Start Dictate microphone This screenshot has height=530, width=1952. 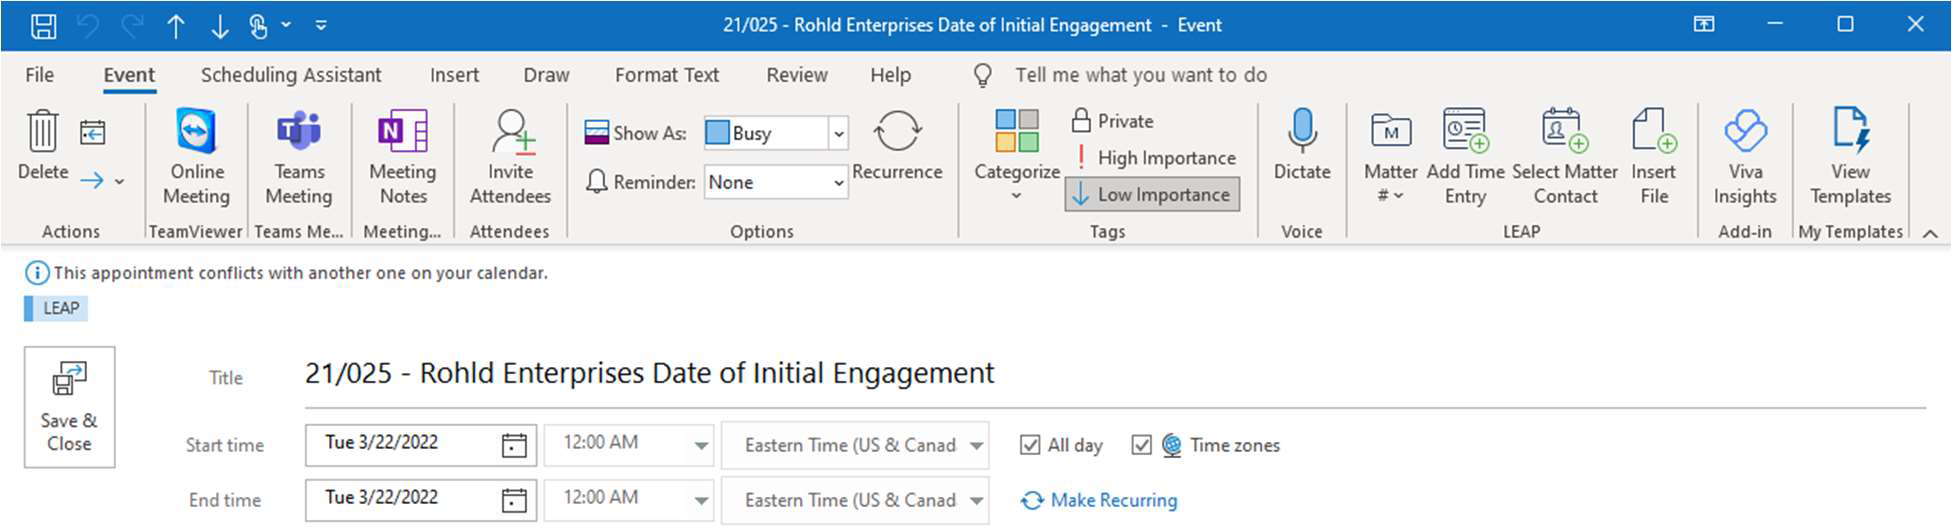[1301, 133]
